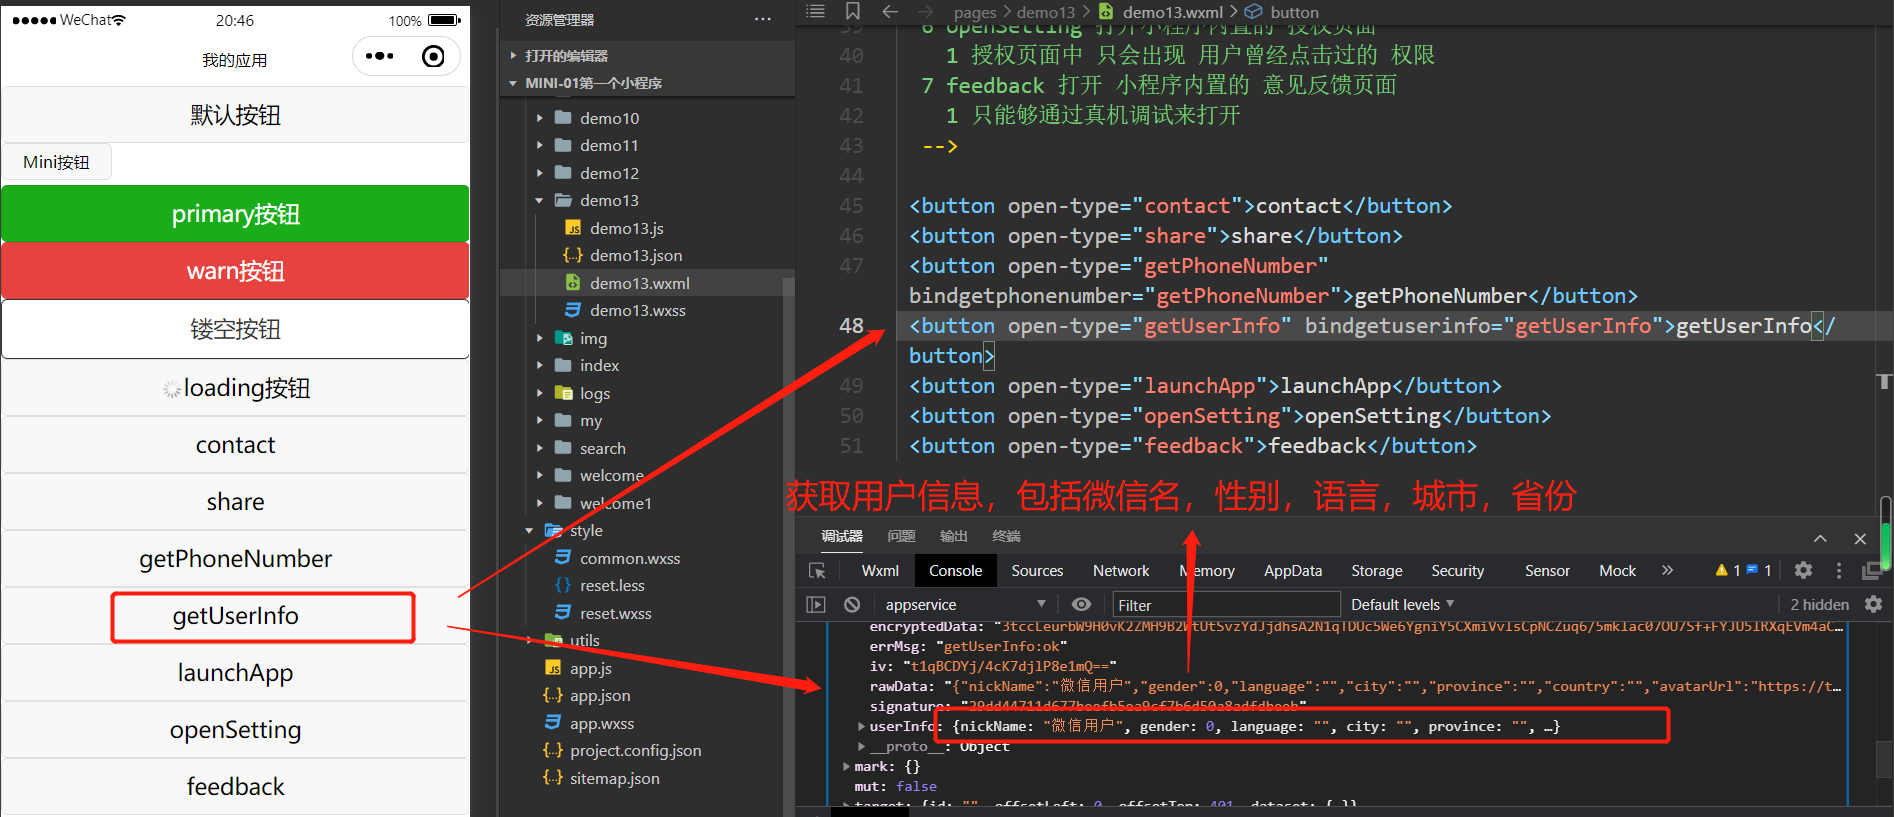The height and width of the screenshot is (817, 1894).
Task: Open devtools settings gear
Action: [1803, 570]
